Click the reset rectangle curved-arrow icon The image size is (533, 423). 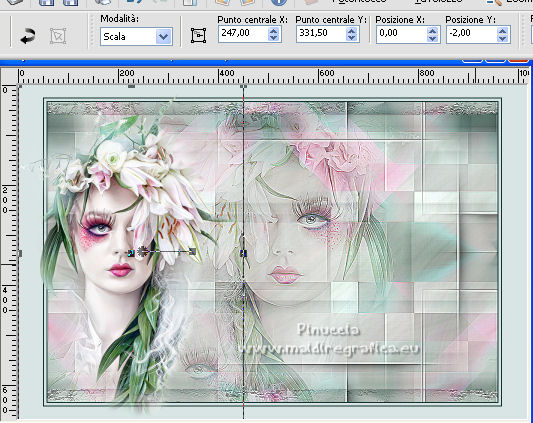click(x=28, y=36)
